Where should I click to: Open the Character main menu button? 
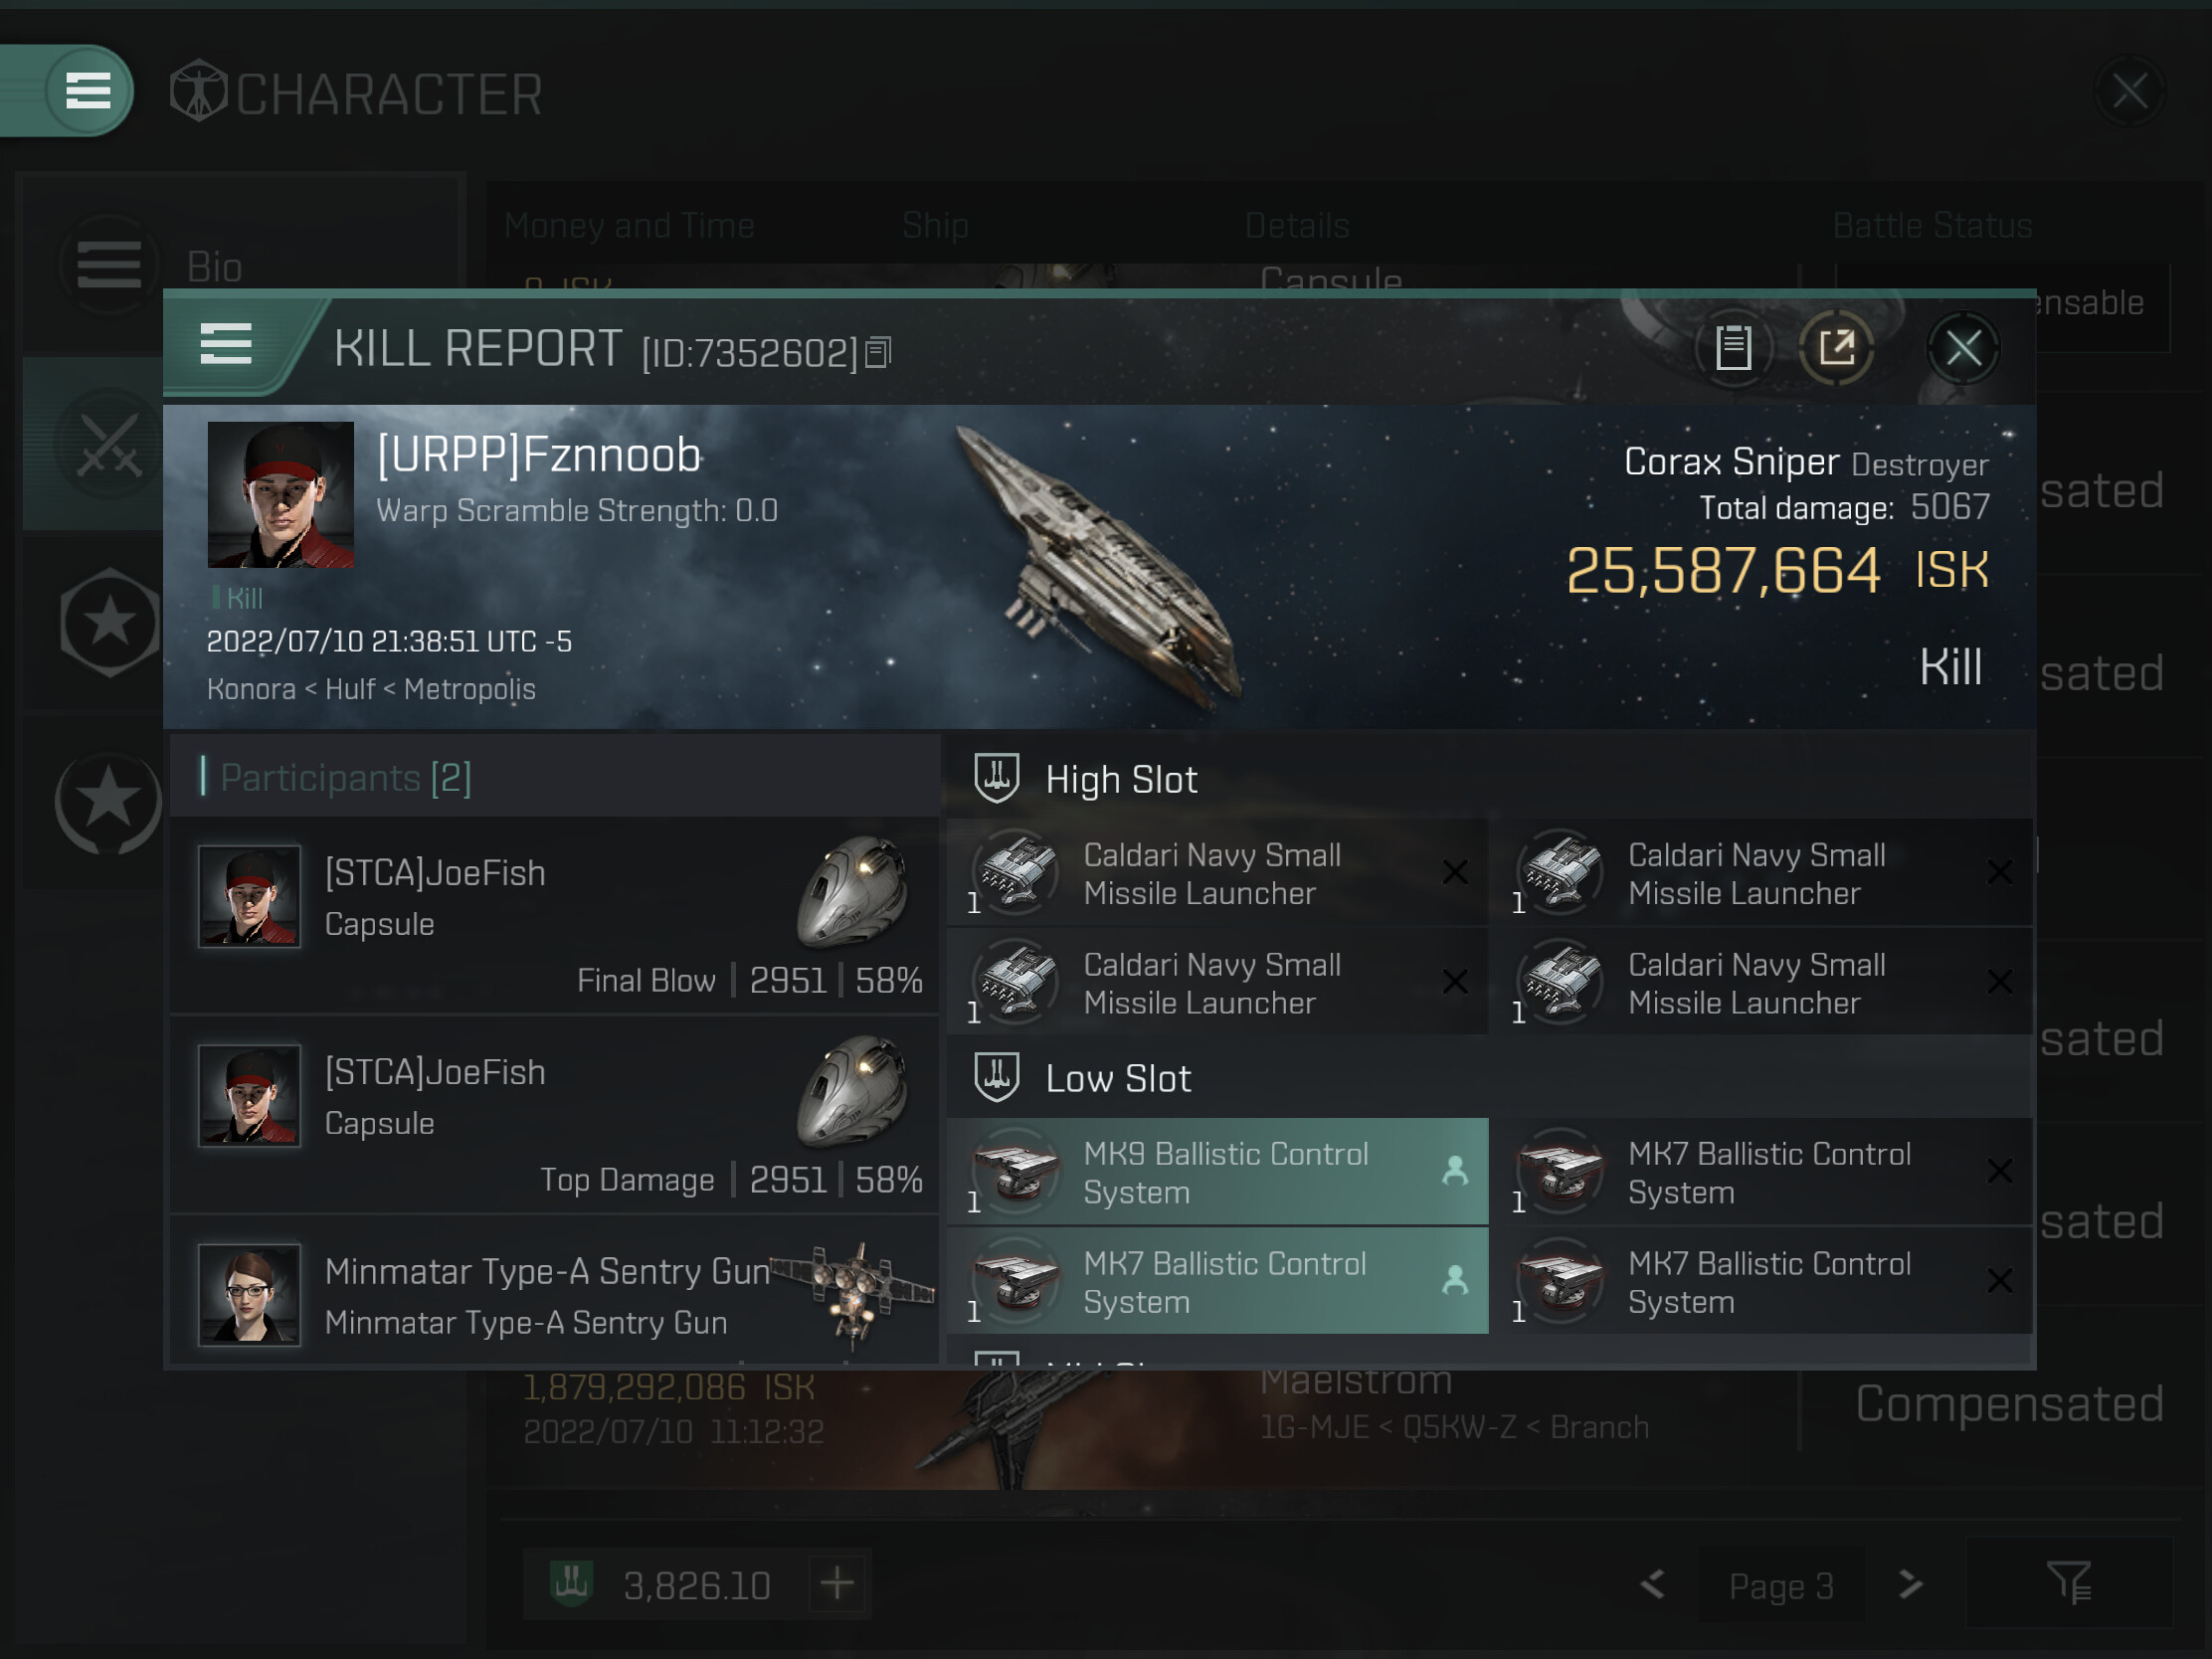88,91
